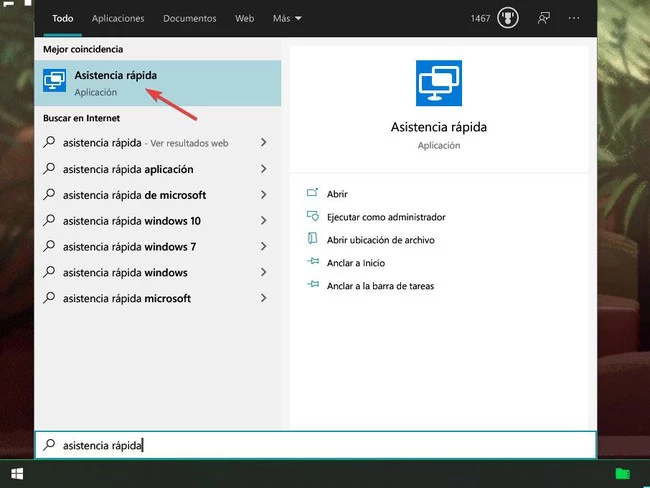Click the Anclar a Inicio pin option
This screenshot has width=650, height=488.
tap(355, 263)
